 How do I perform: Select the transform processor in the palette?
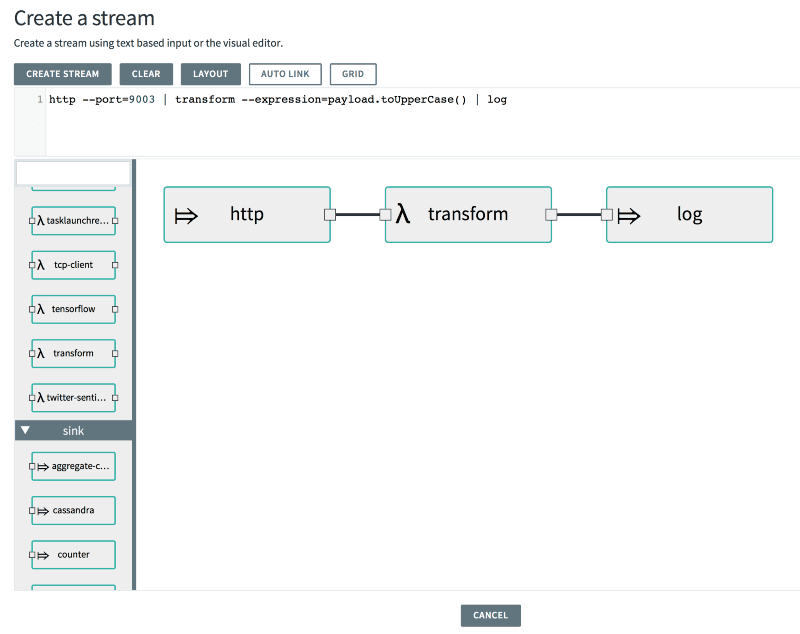[x=73, y=353]
